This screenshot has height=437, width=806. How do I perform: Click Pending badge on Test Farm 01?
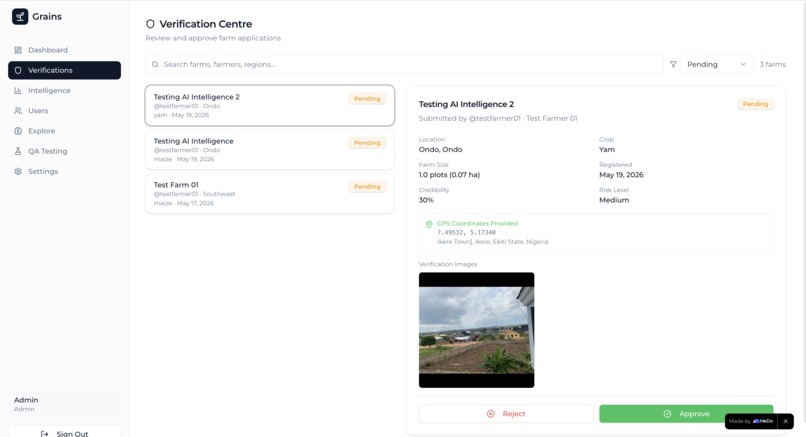point(367,187)
